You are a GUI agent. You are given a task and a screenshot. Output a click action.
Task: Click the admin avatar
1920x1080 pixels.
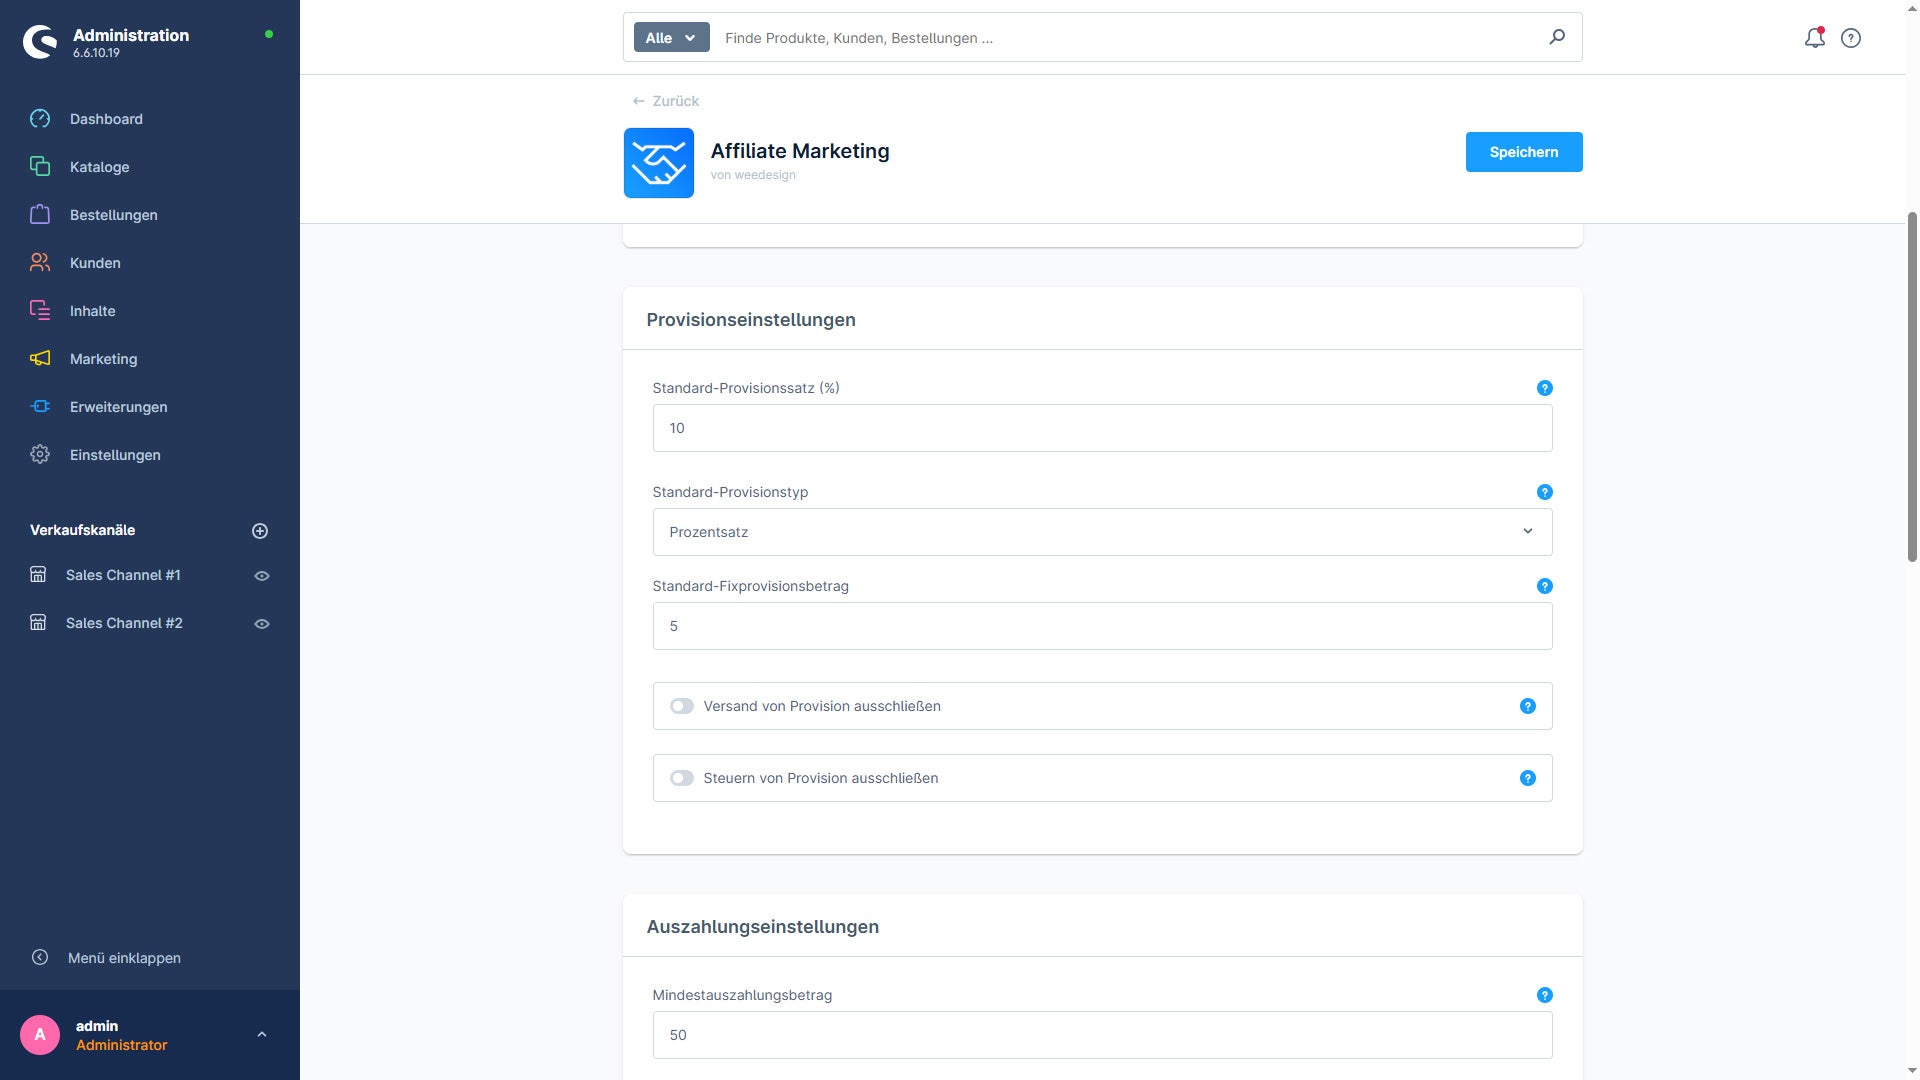[40, 1035]
